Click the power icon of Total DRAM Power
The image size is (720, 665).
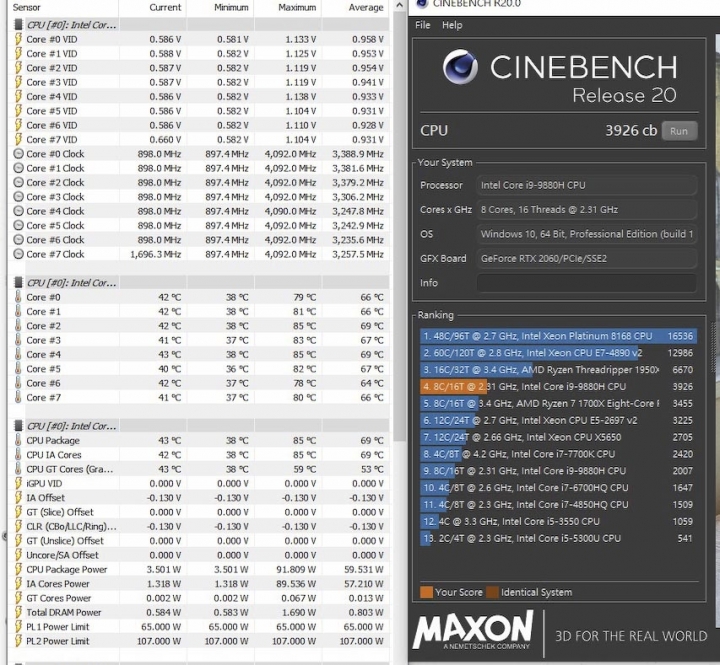18,612
